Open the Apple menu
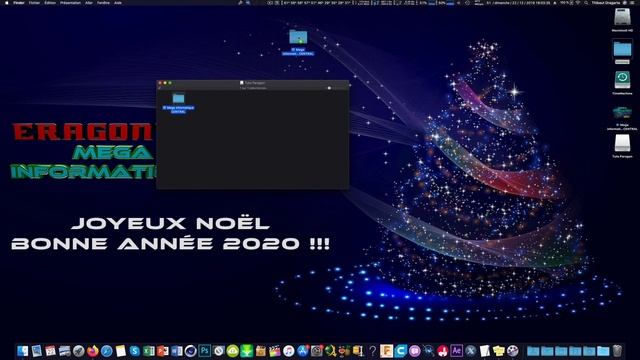 pos(7,2)
